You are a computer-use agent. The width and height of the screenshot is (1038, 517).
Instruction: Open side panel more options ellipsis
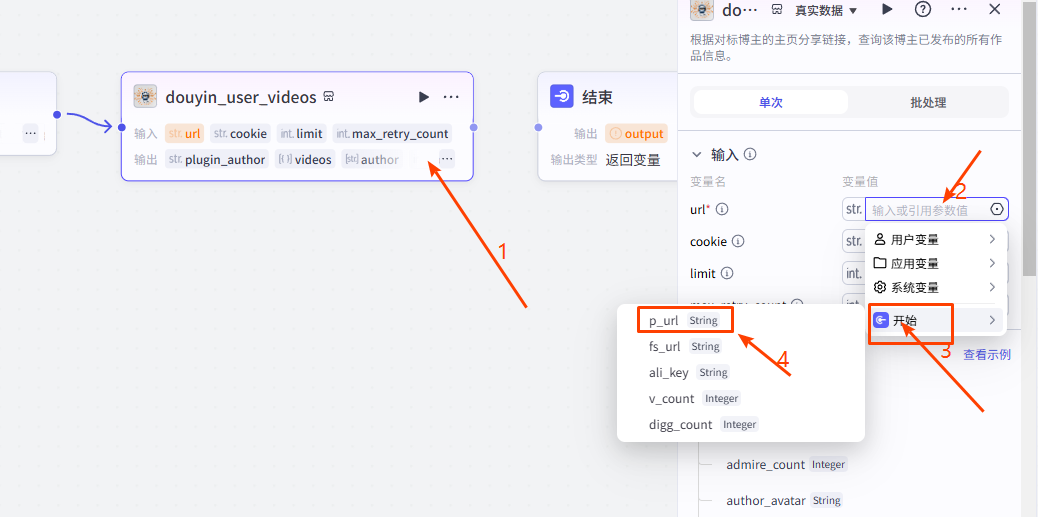959,9
